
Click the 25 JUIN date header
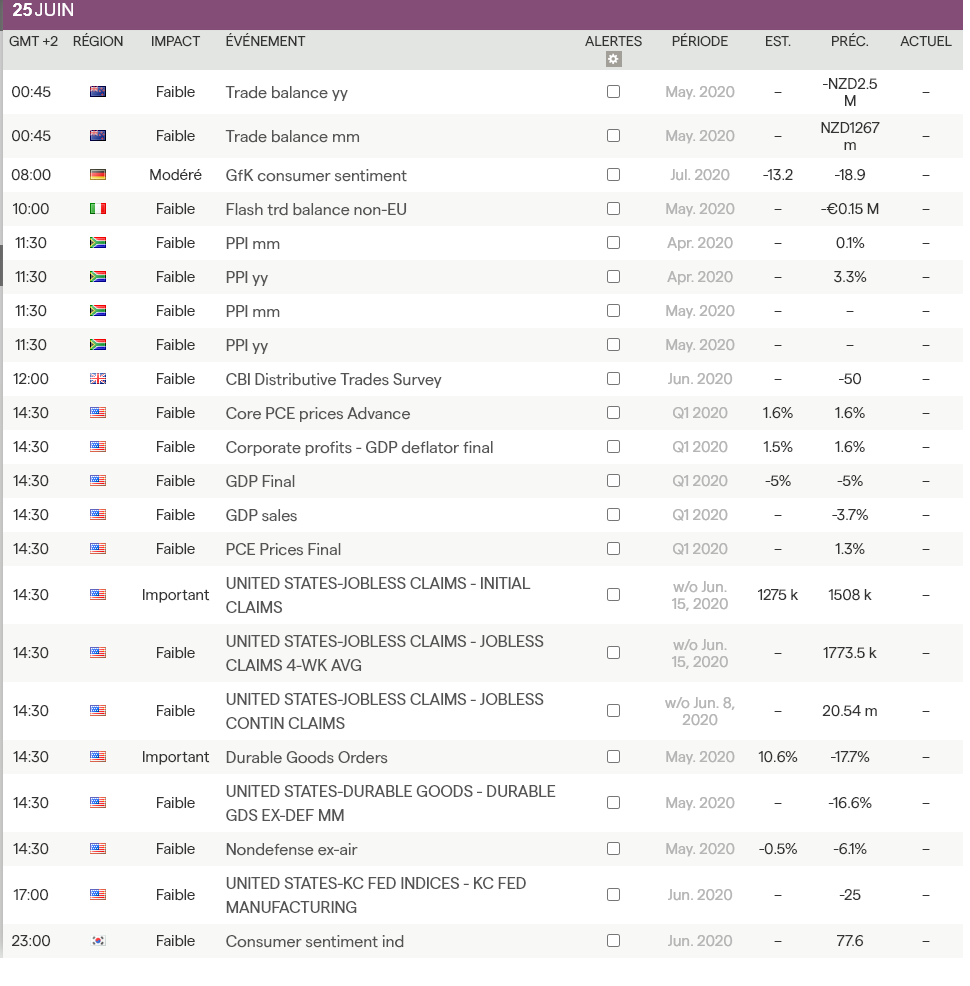click(x=43, y=10)
